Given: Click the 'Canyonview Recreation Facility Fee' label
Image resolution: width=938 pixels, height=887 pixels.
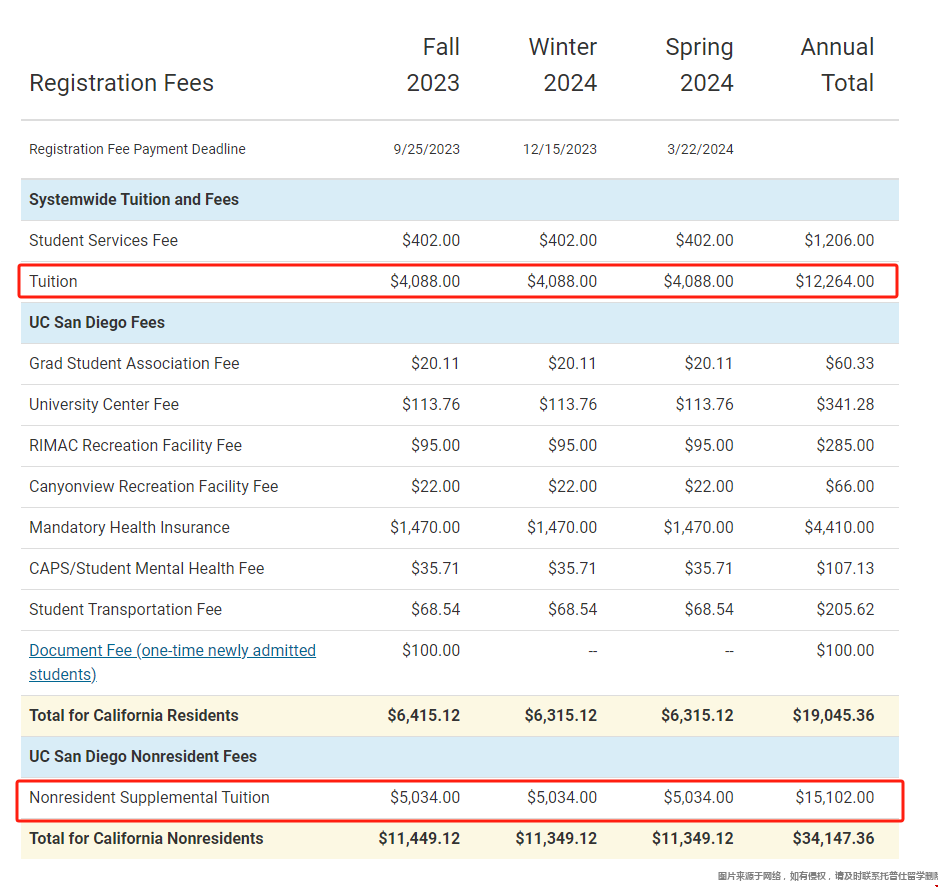Looking at the screenshot, I should pyautogui.click(x=154, y=486).
